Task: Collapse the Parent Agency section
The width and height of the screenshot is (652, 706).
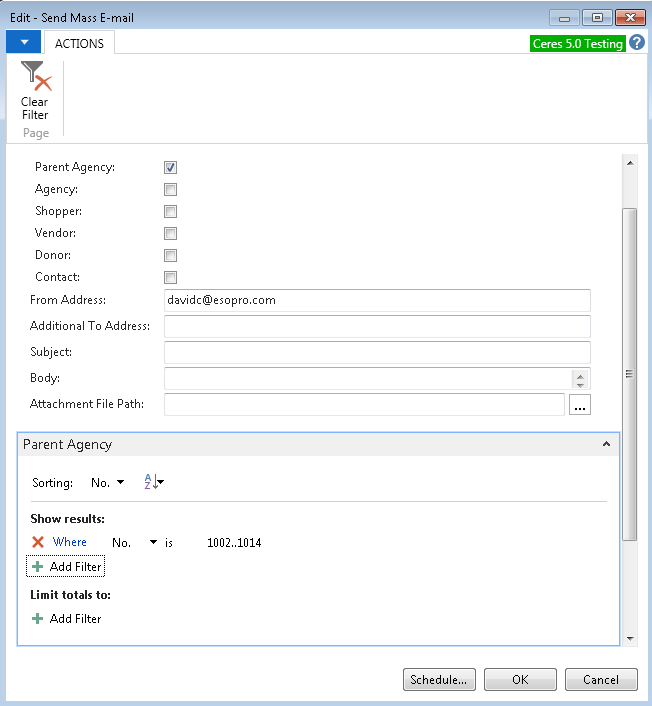Action: 605,444
